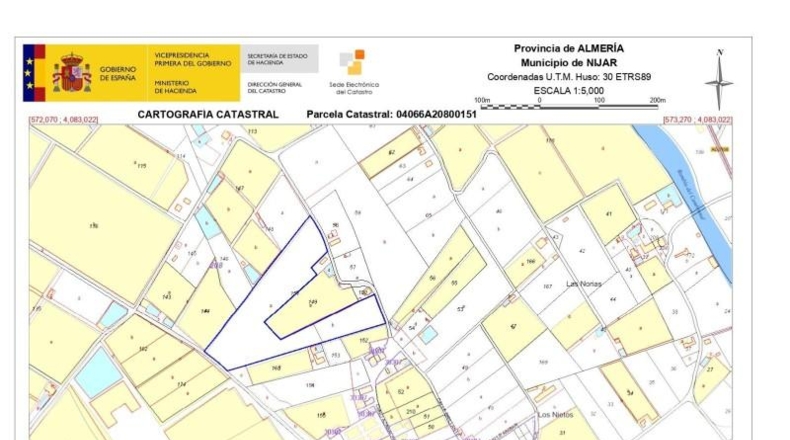Click the '200m' scale bar label
Viewport: 790px width, 440px height.
[657, 100]
